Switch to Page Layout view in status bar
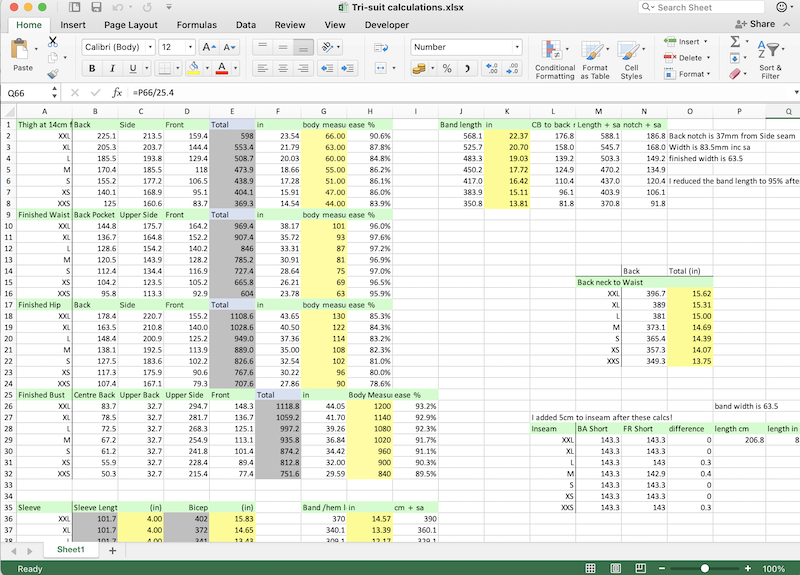Image resolution: width=800 pixels, height=575 pixels. tap(616, 568)
